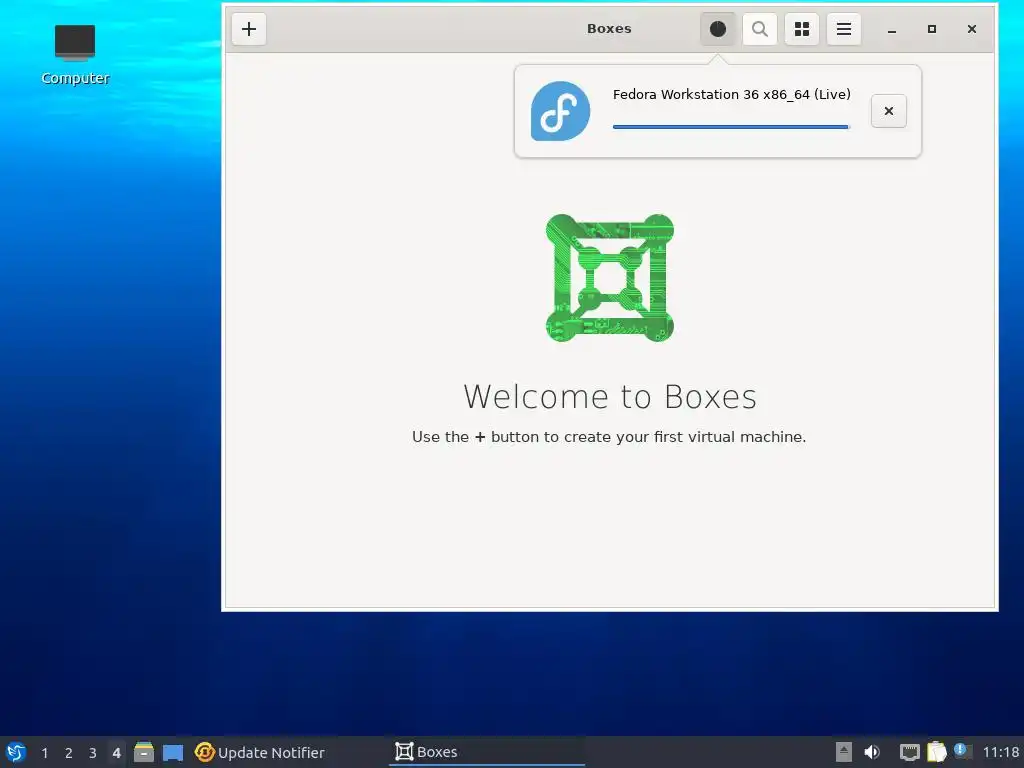Open the Boxes hamburger menu
This screenshot has height=768, width=1024.
click(844, 29)
